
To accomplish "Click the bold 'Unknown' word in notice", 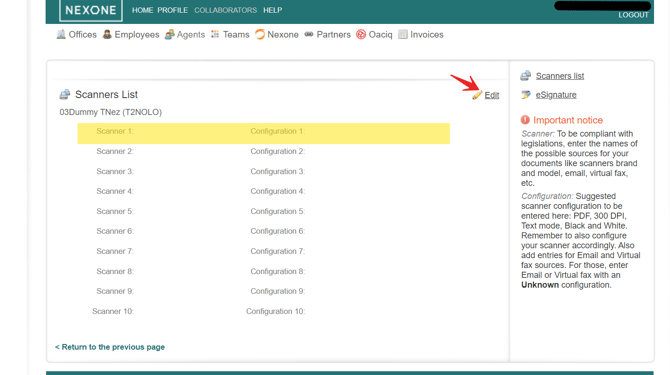I will click(540, 285).
